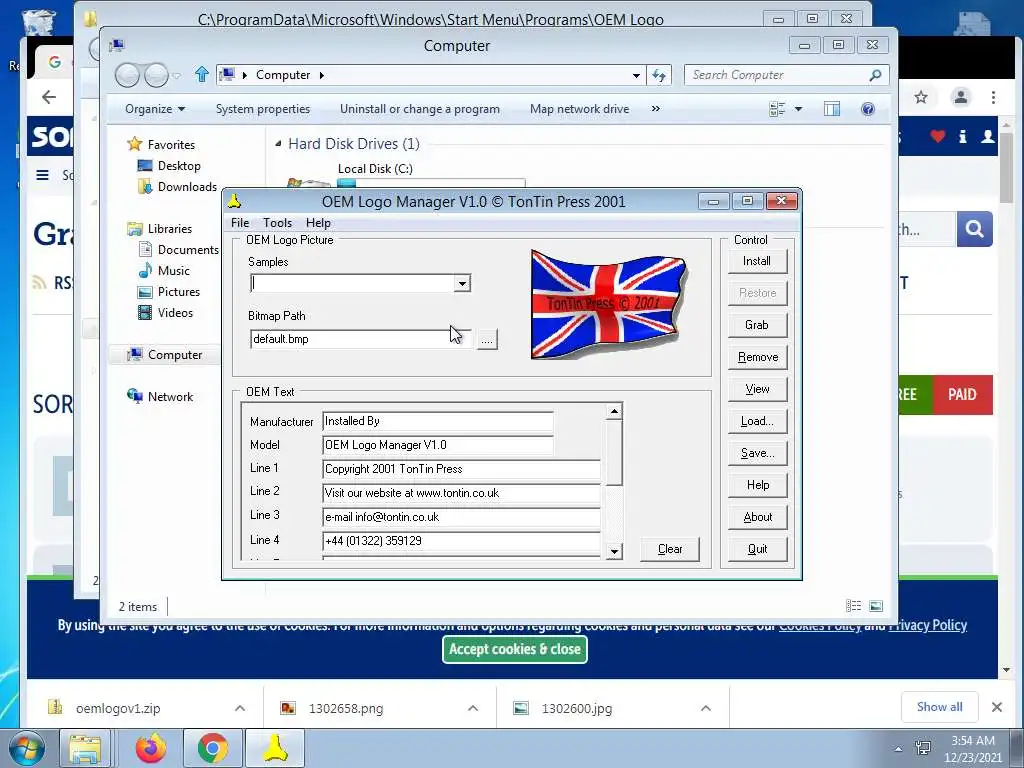The height and width of the screenshot is (768, 1024).
Task: Click the Save... button
Action: pos(757,453)
